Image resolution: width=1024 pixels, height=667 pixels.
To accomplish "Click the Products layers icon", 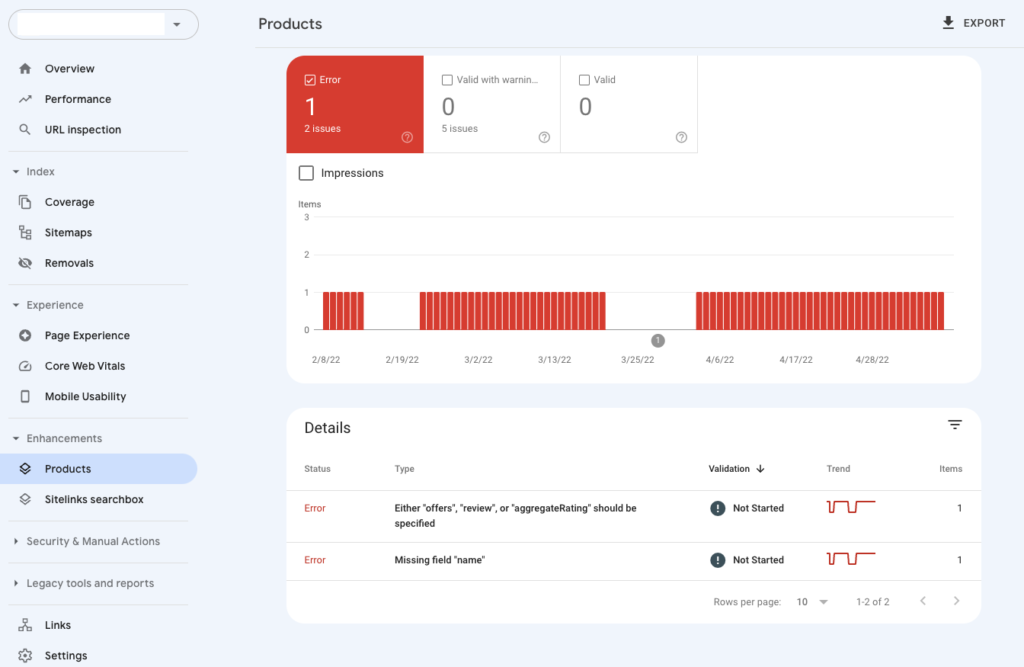I will (25, 468).
